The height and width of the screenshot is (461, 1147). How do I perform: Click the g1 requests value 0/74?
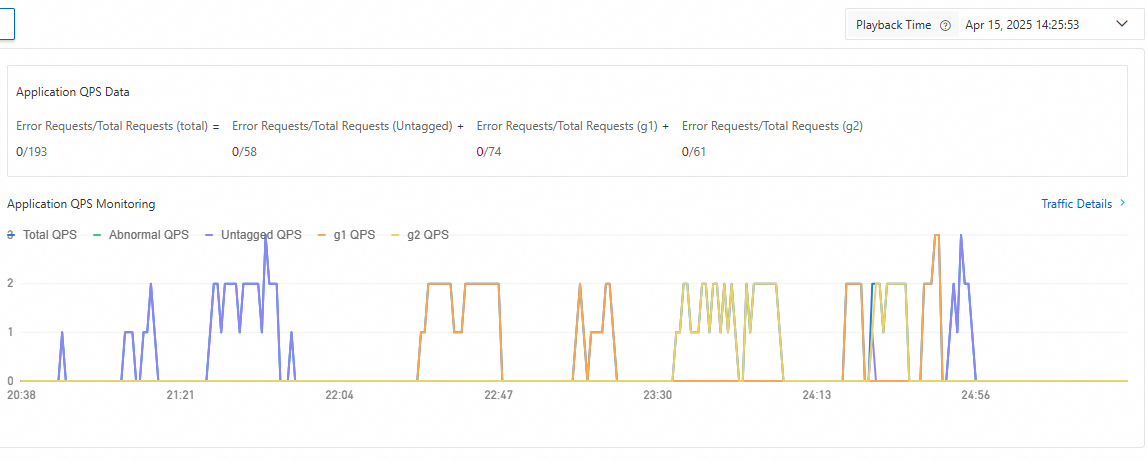tap(489, 152)
